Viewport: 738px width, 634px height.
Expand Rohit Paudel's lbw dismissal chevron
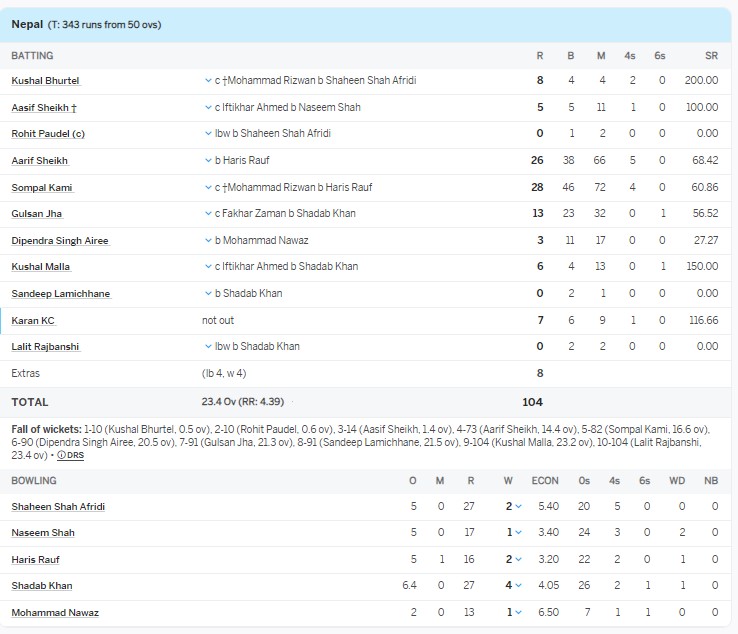[x=207, y=133]
